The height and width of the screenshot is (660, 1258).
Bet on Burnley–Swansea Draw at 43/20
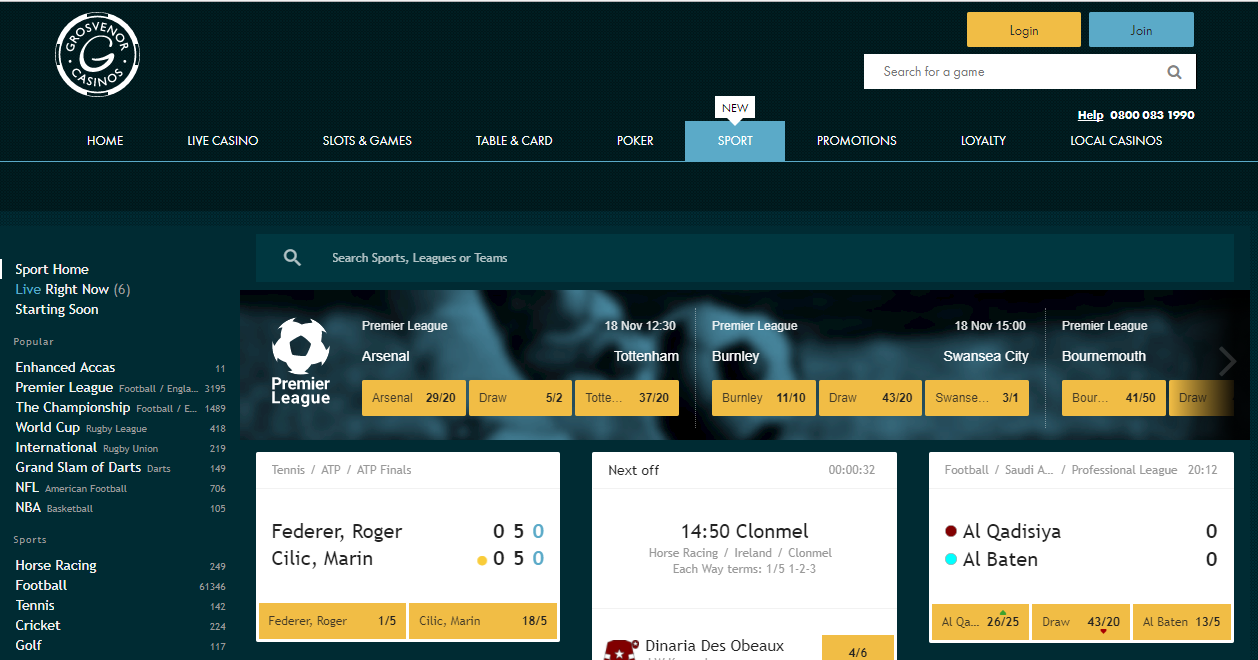pos(871,398)
